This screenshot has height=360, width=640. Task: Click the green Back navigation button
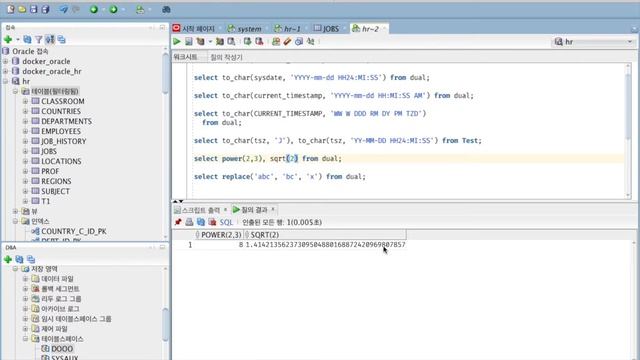pos(94,9)
